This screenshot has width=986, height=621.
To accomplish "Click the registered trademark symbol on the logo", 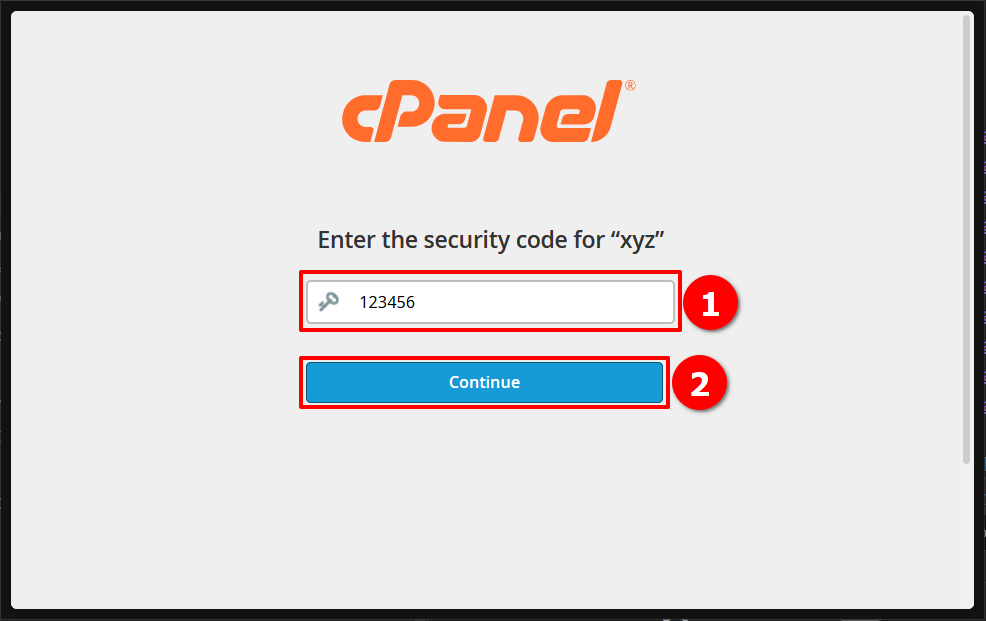I will [630, 84].
